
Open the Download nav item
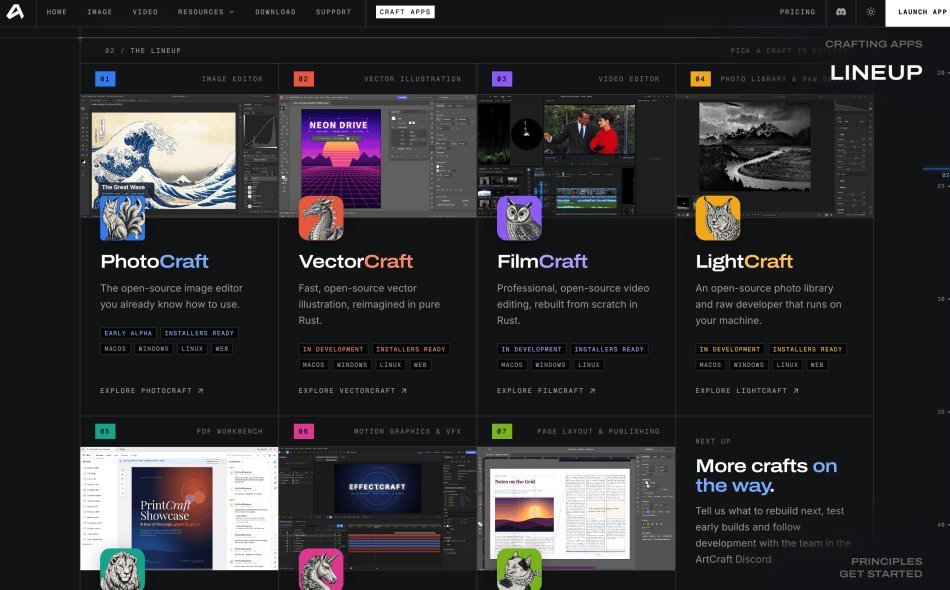coord(276,12)
